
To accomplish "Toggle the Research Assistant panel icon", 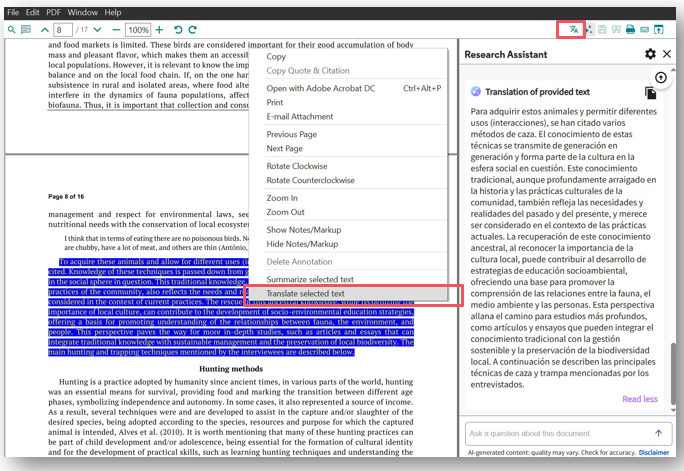I will tap(660, 30).
